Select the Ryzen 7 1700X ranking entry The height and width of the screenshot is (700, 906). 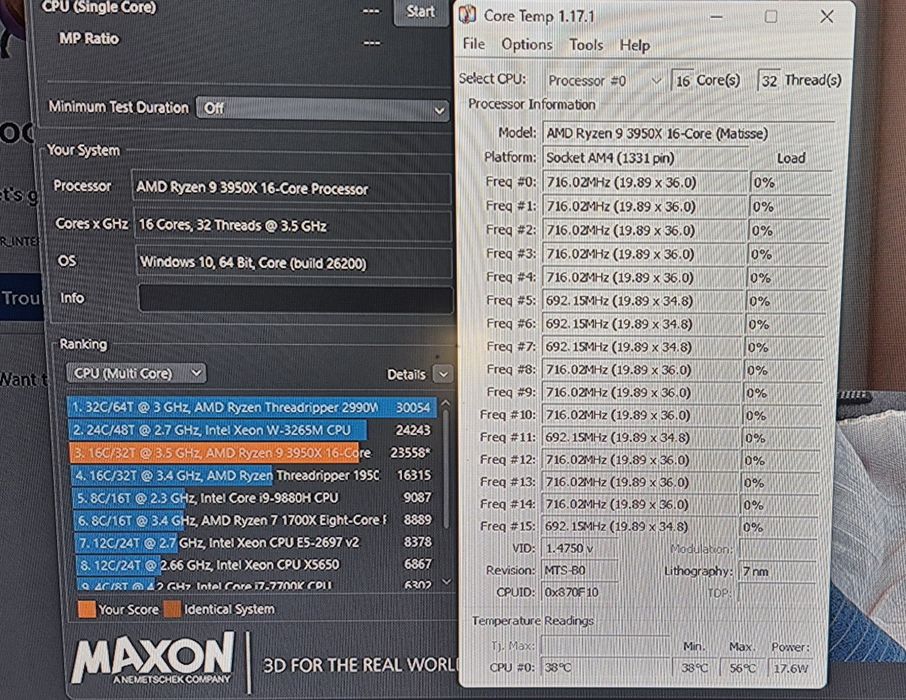(254, 520)
